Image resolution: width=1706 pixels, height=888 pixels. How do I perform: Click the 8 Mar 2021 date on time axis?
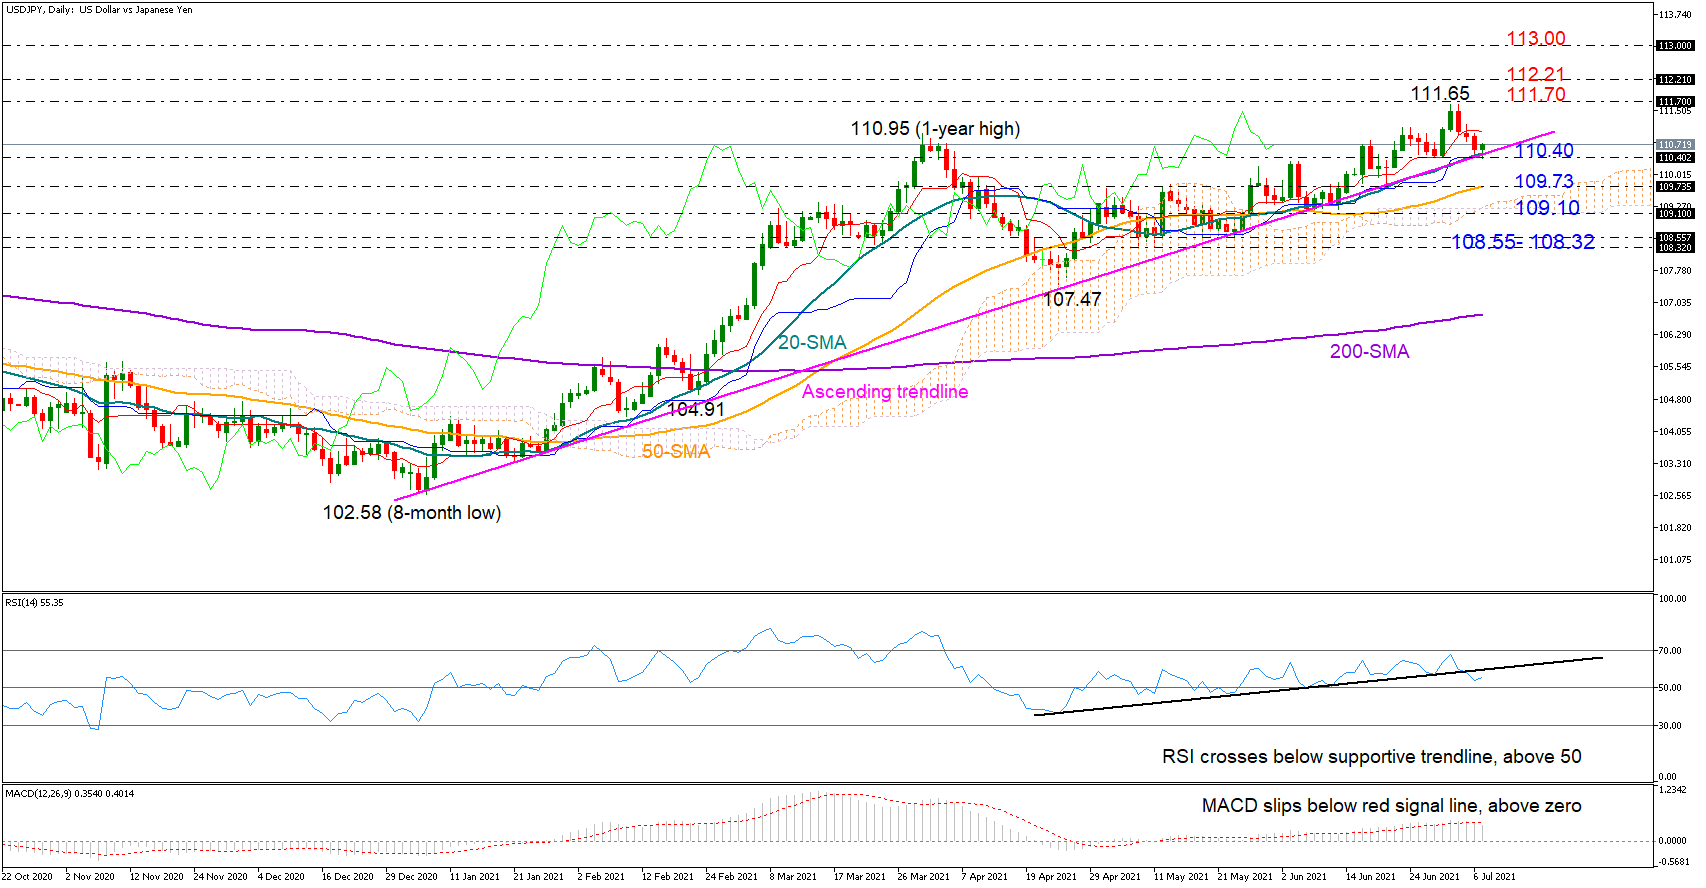pos(793,877)
